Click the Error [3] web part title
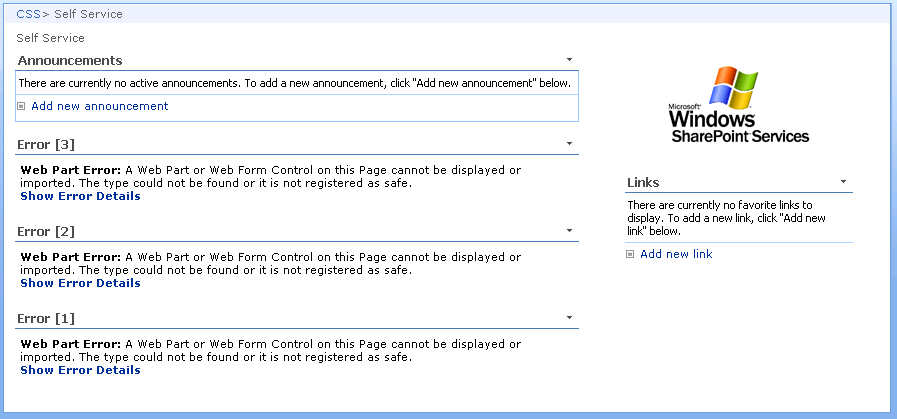The width and height of the screenshot is (897, 419). click(46, 145)
